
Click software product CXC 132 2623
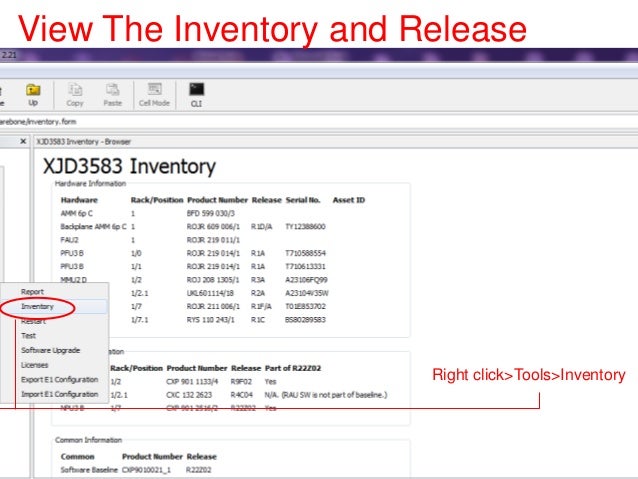(x=189, y=395)
